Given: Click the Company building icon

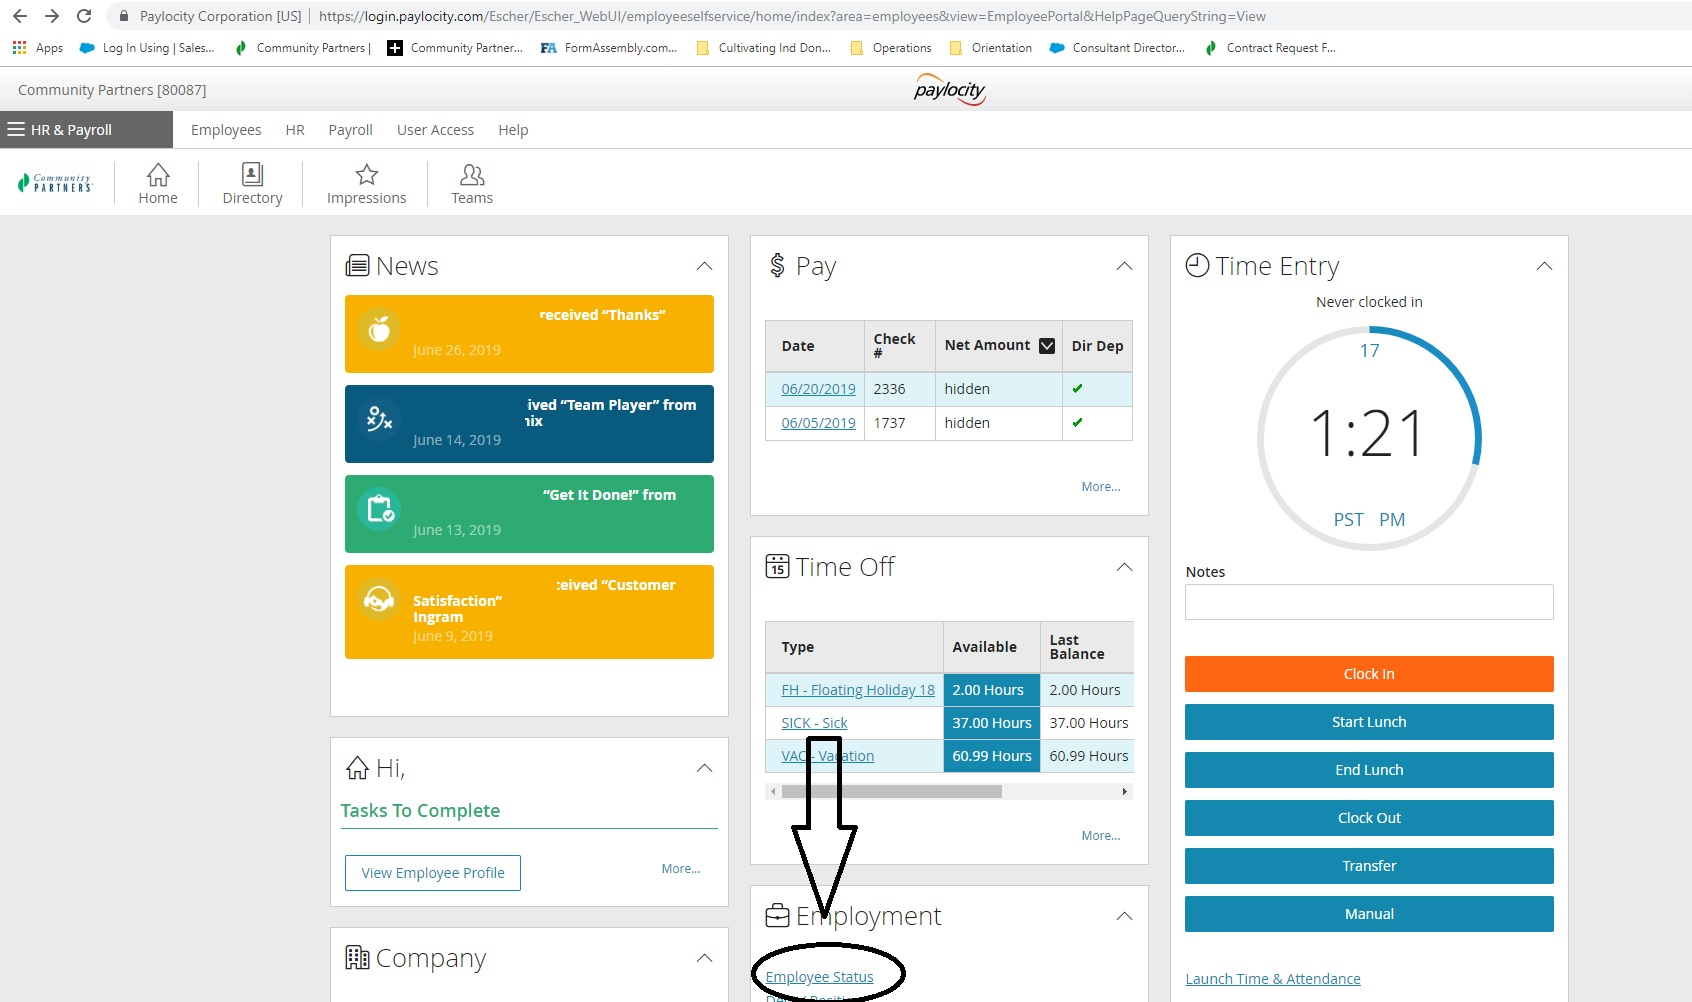Looking at the screenshot, I should click(357, 957).
